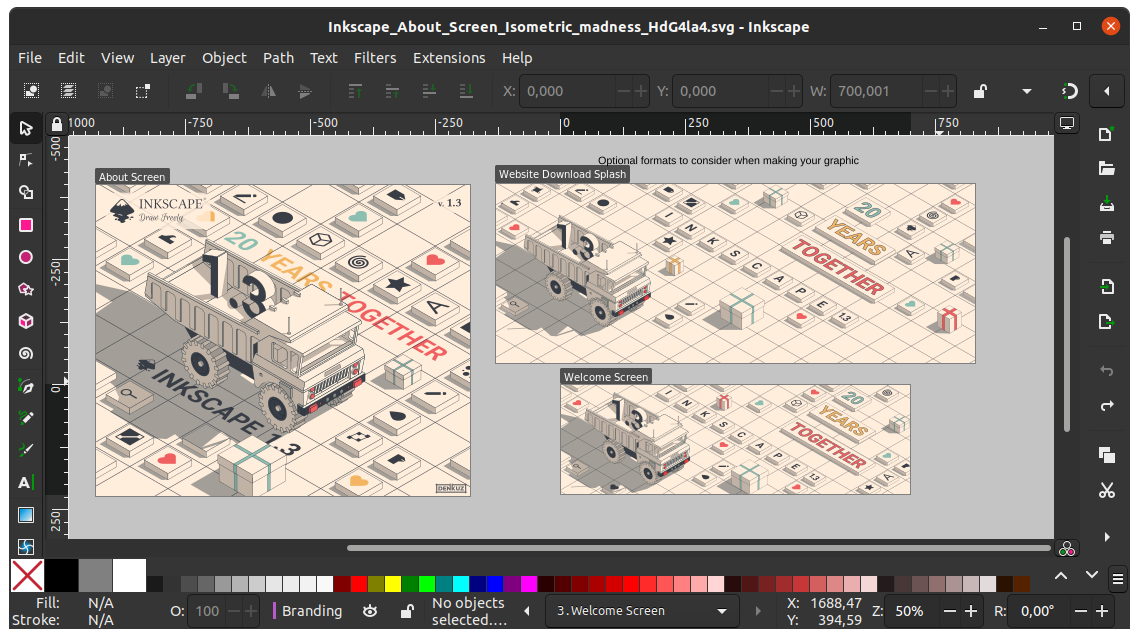Select the Pencil freehand tool
The height and width of the screenshot is (638, 1139).
click(x=25, y=418)
